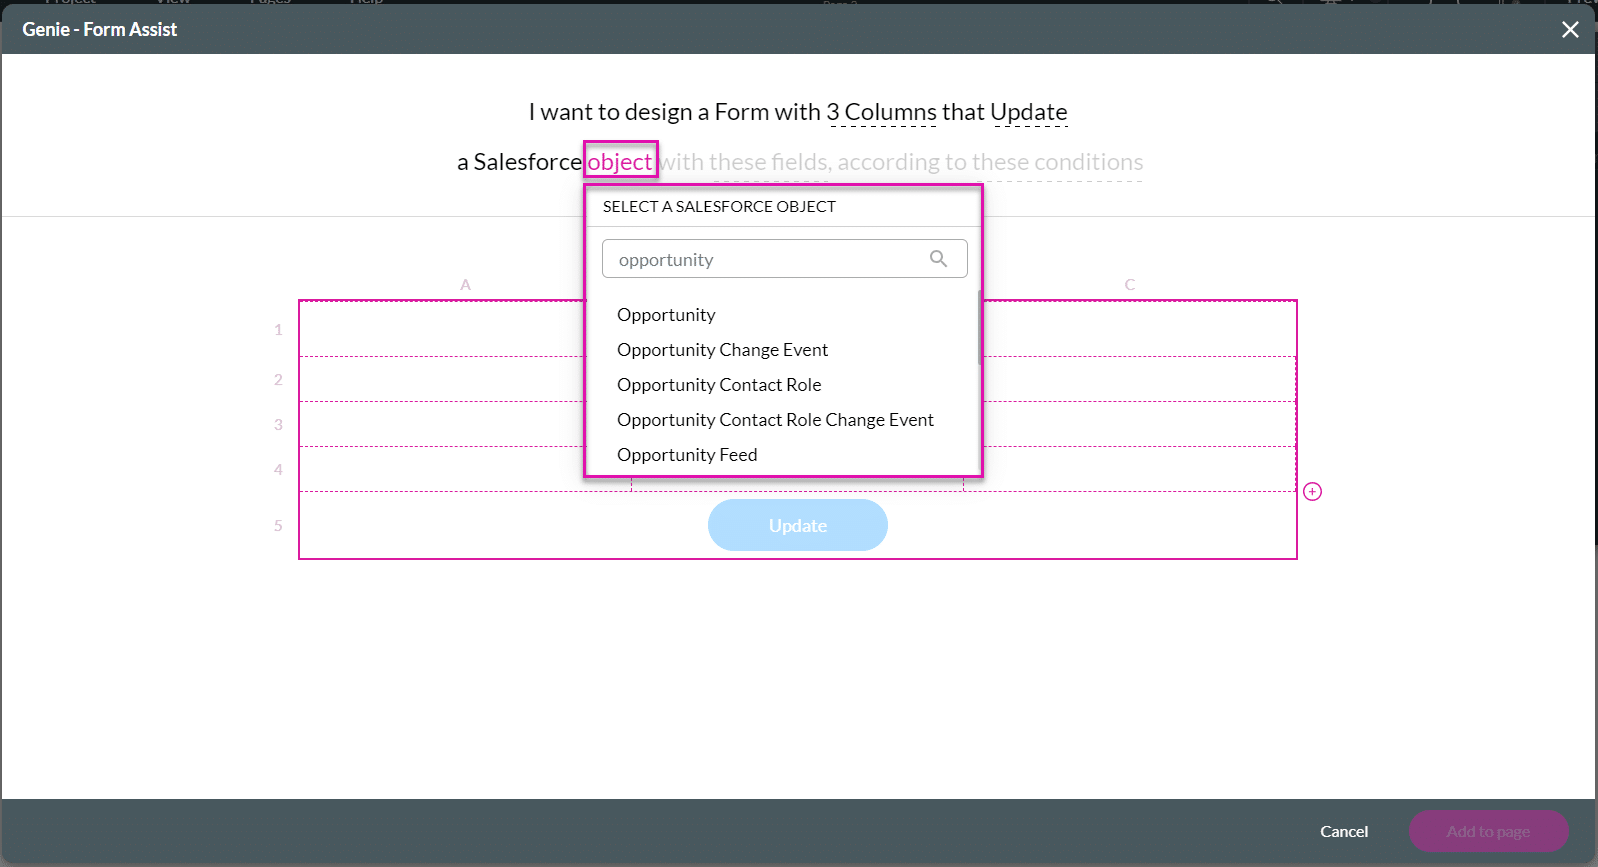Open the Update action selector
The image size is (1598, 867).
click(1029, 112)
